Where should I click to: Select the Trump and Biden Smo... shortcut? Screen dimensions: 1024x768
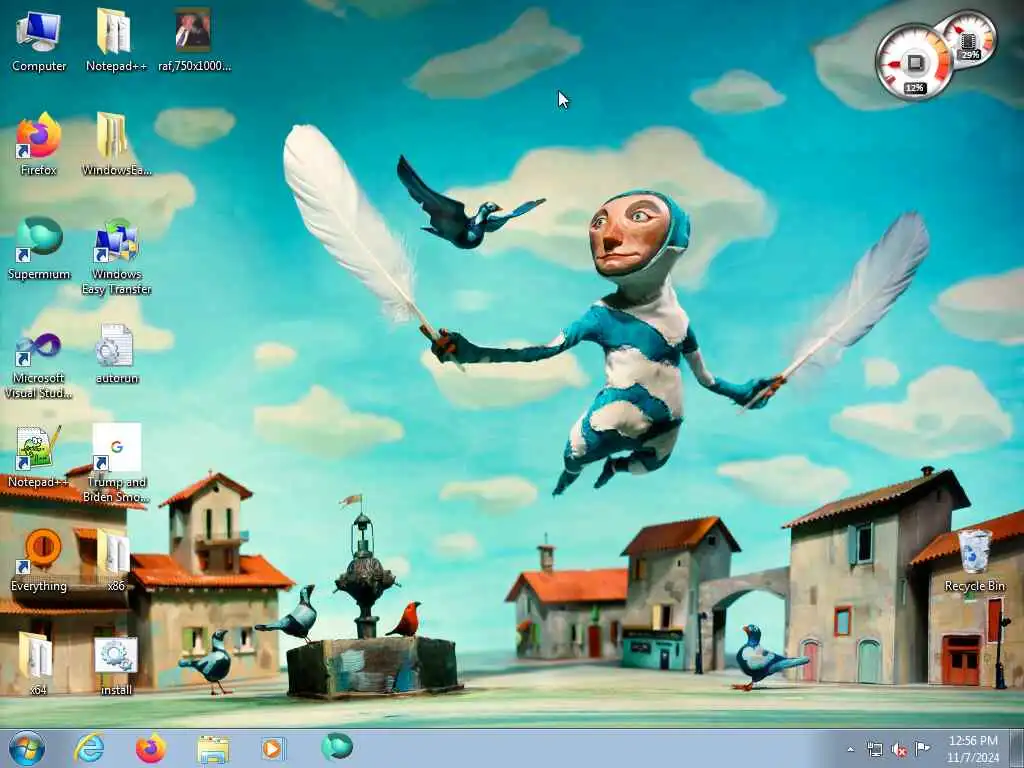pyautogui.click(x=116, y=464)
